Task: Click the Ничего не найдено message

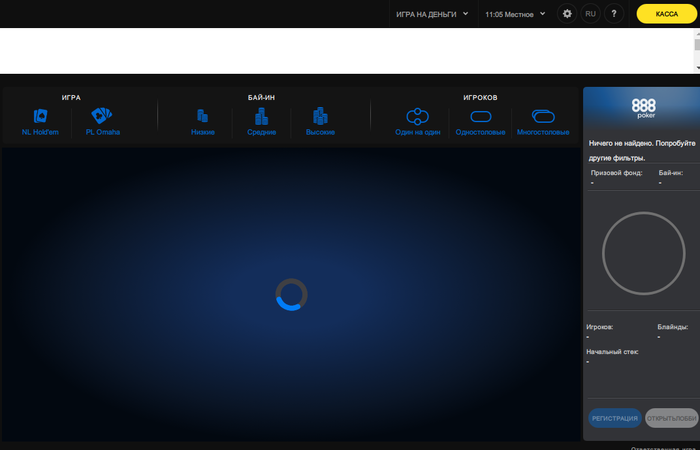Action: [x=642, y=150]
